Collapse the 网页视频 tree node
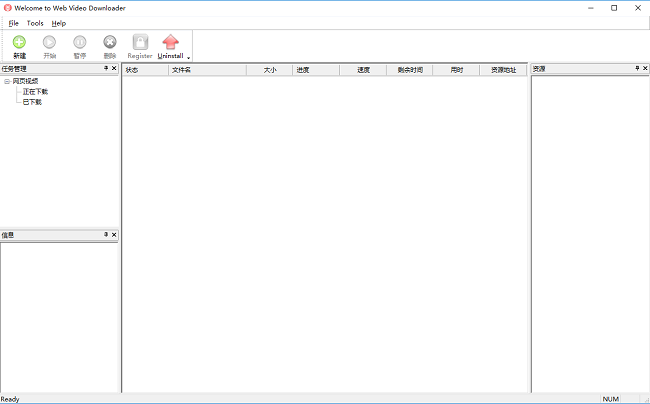This screenshot has width=650, height=404. [x=7, y=81]
